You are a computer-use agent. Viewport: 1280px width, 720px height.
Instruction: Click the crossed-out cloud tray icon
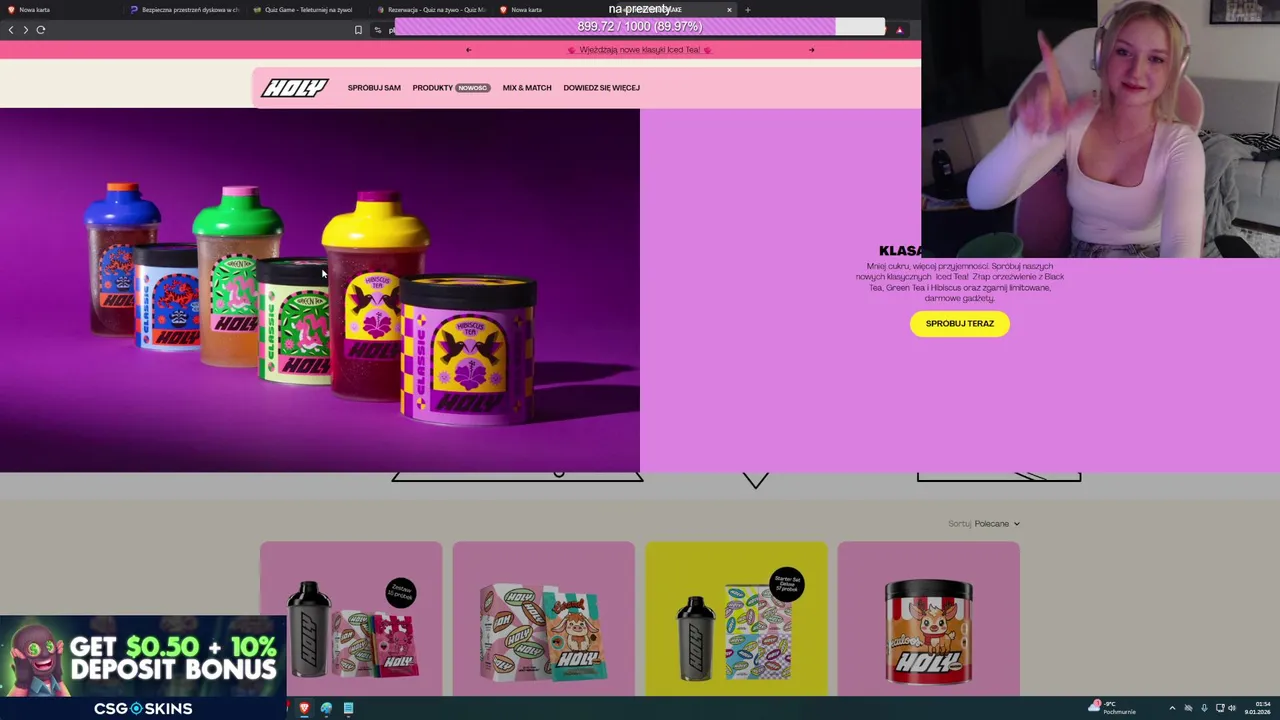(x=1188, y=708)
